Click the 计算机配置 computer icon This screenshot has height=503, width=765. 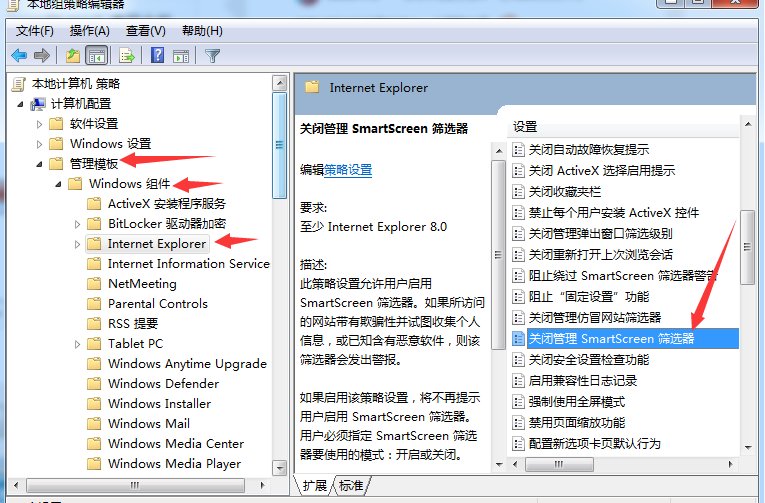pos(38,104)
